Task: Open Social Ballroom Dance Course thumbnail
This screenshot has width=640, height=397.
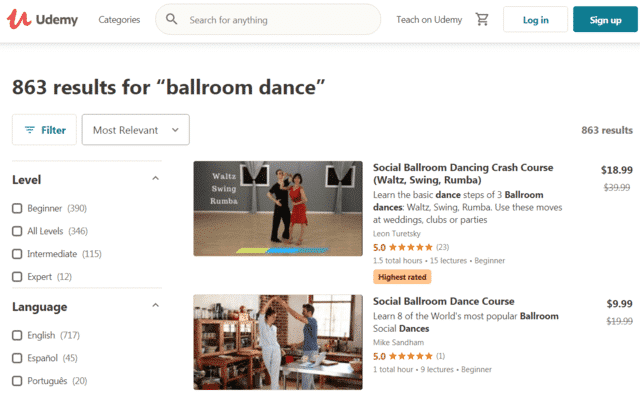Action: coord(278,342)
